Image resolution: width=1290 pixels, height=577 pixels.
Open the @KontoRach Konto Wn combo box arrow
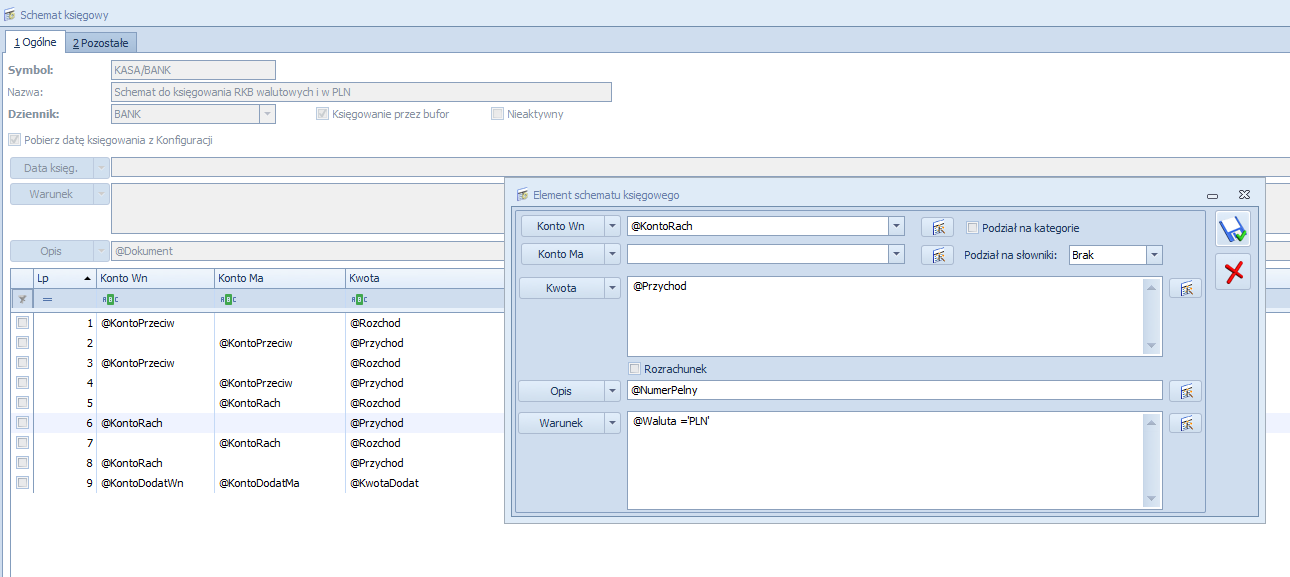click(896, 226)
